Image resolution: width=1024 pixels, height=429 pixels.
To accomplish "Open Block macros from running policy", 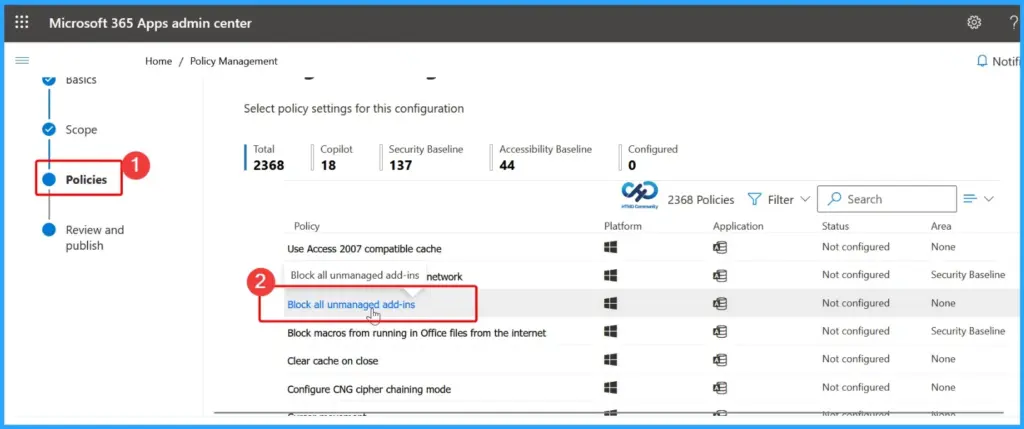I will click(417, 333).
